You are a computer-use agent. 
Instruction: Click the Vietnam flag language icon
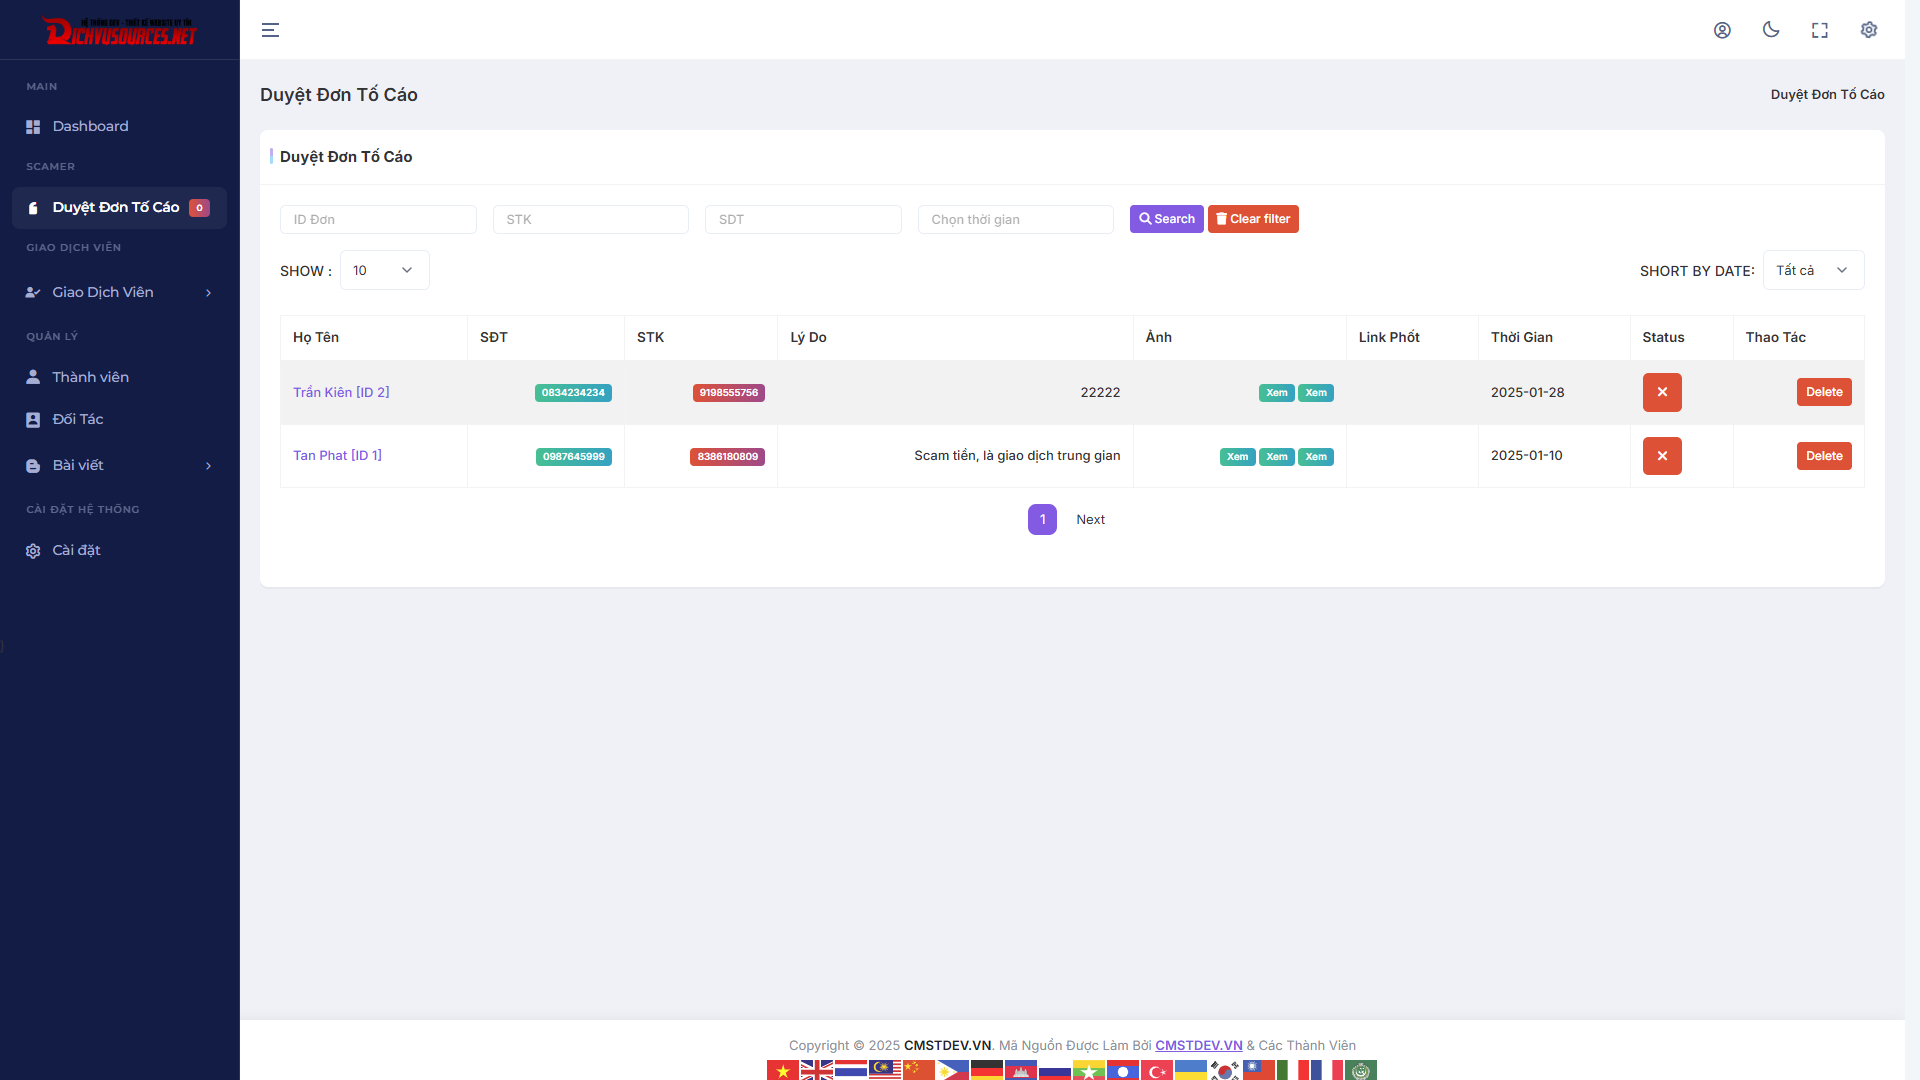[x=783, y=1070]
